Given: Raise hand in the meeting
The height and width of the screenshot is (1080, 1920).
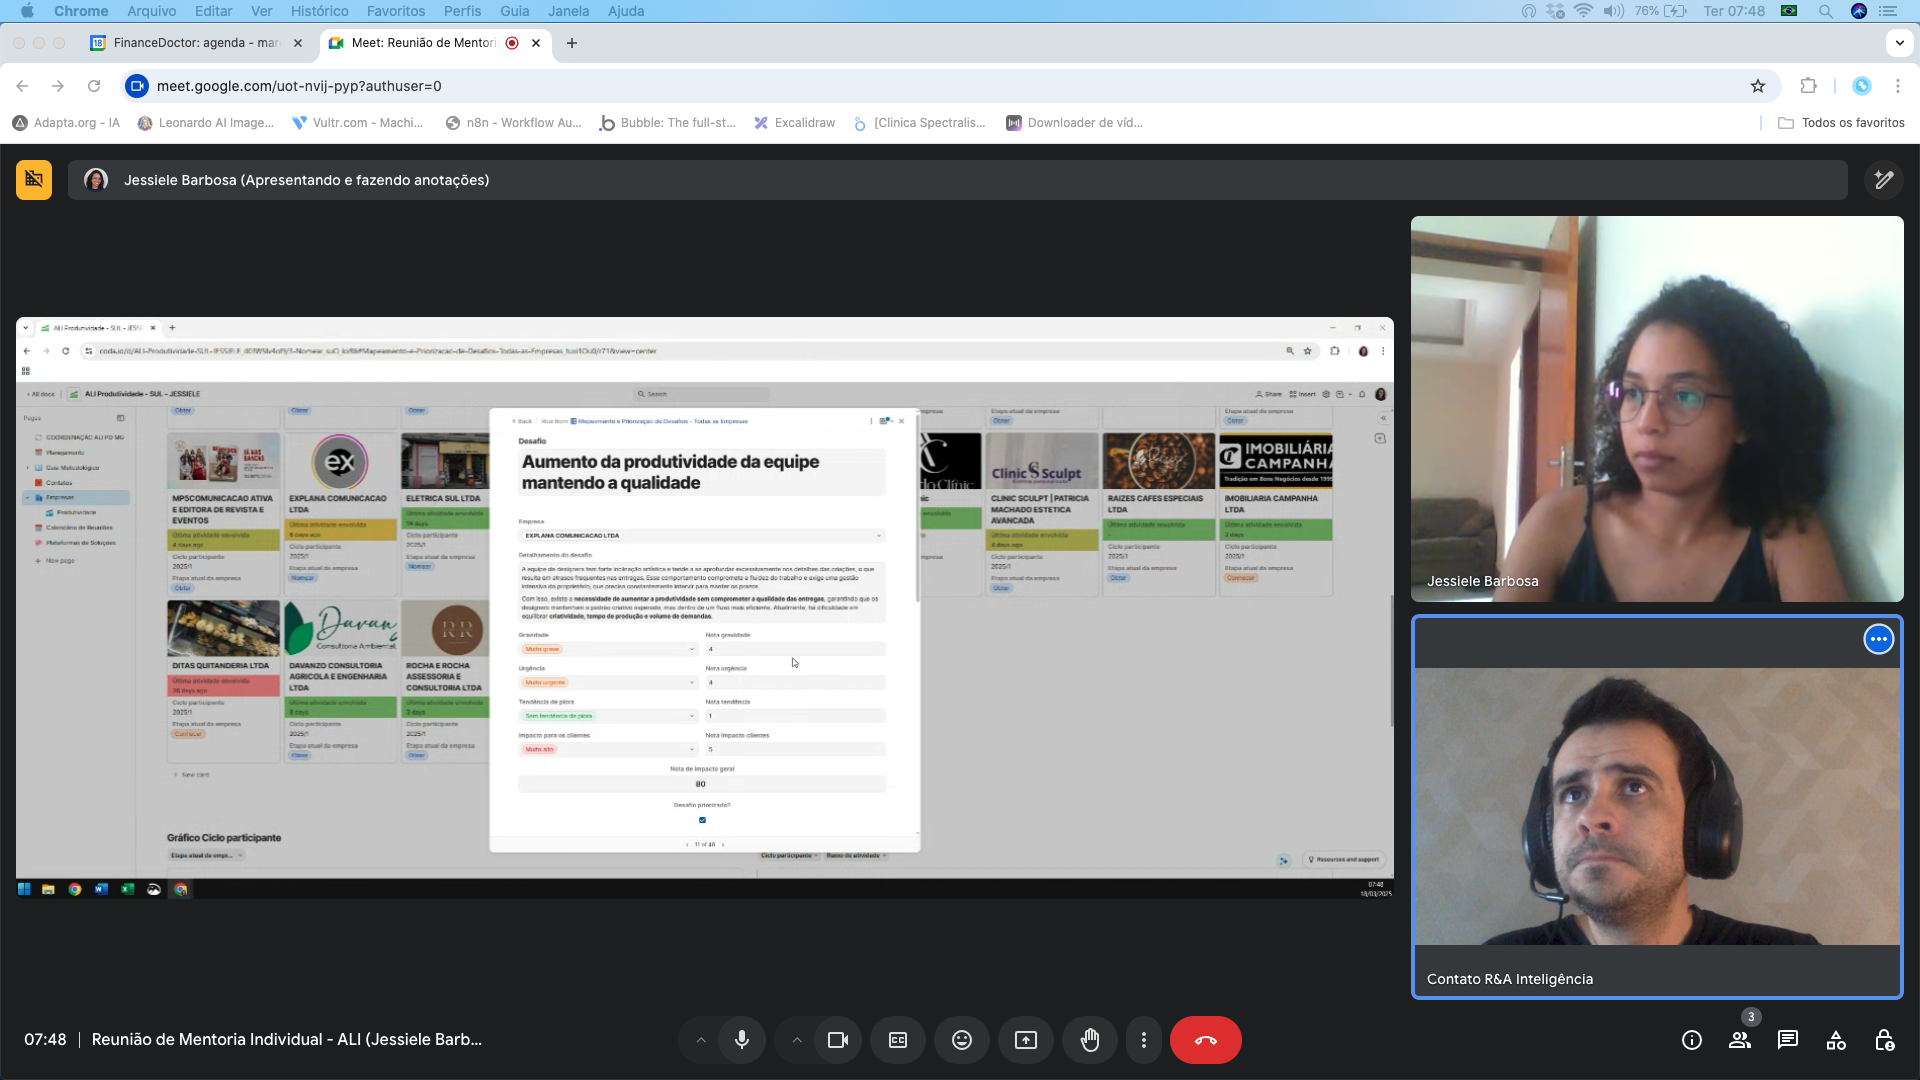Looking at the screenshot, I should click(x=1090, y=1040).
